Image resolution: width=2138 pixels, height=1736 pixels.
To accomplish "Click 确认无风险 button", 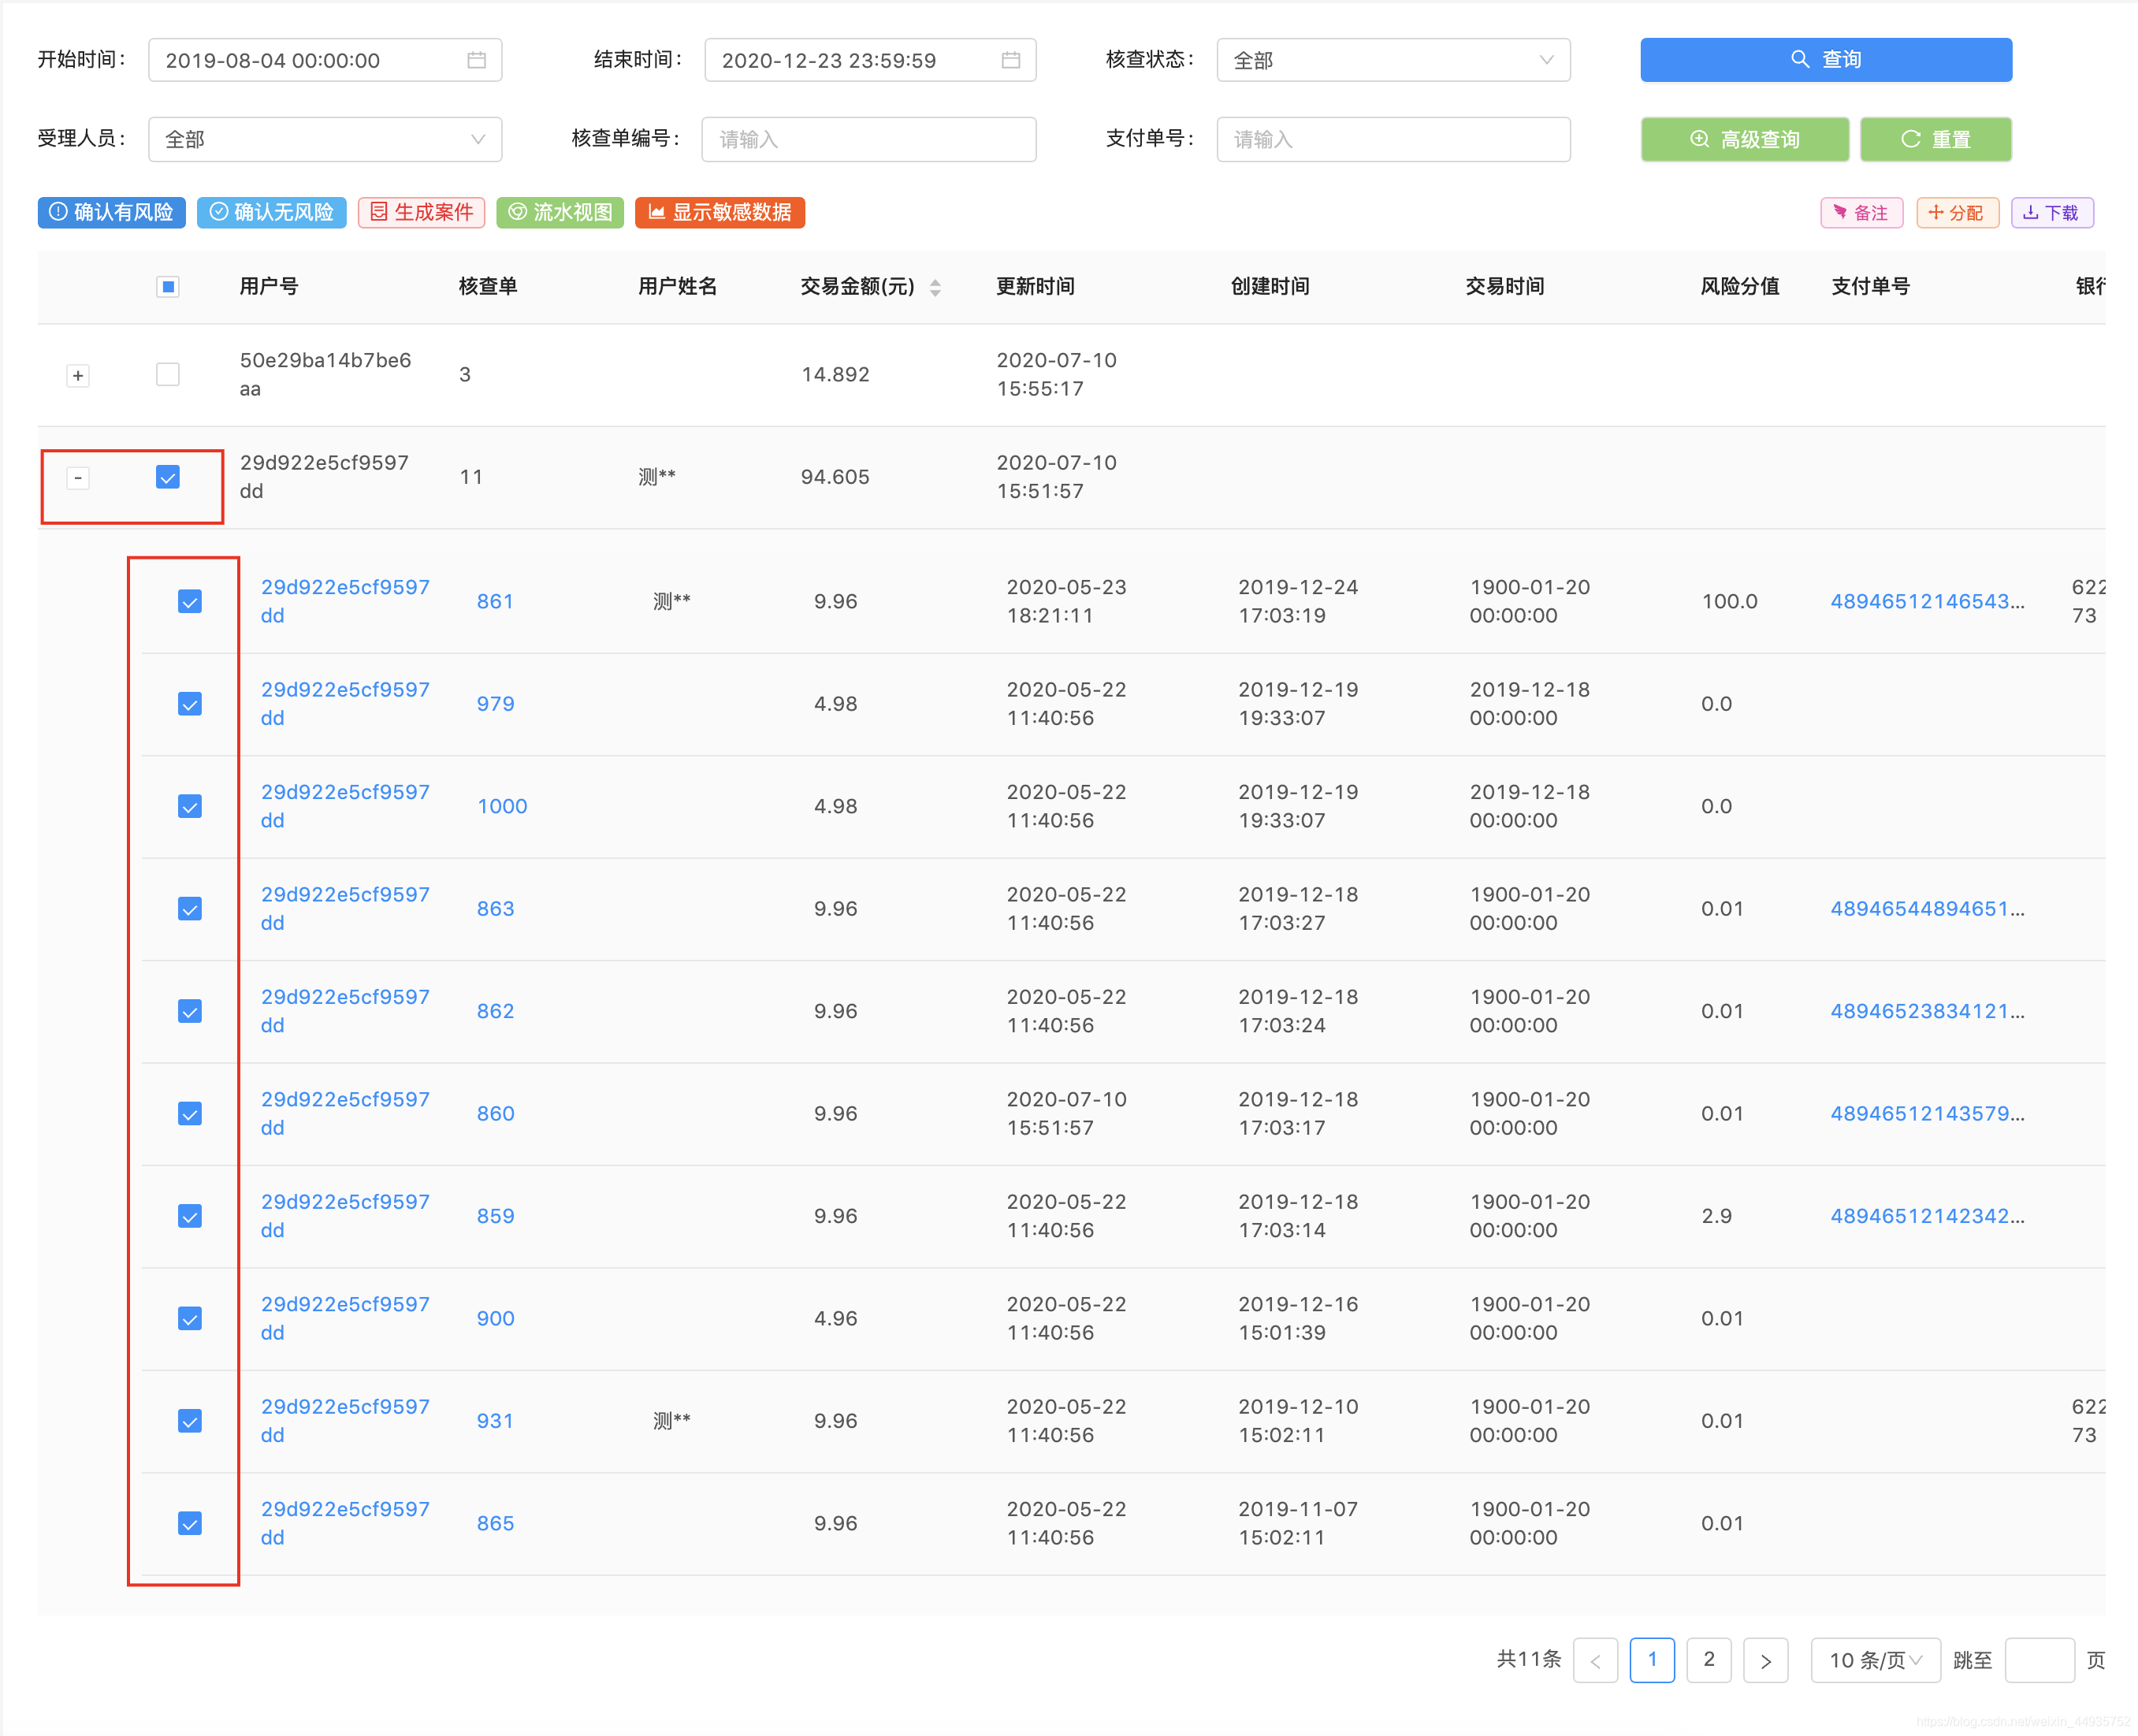I will tap(272, 212).
